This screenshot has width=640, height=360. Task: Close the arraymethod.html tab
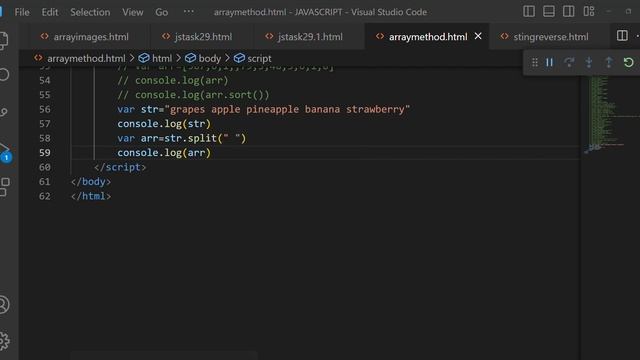[478, 36]
